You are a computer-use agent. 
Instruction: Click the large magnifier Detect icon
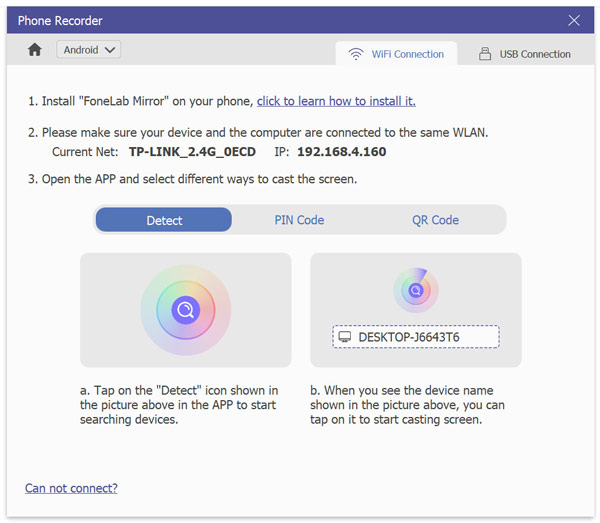pos(185,310)
